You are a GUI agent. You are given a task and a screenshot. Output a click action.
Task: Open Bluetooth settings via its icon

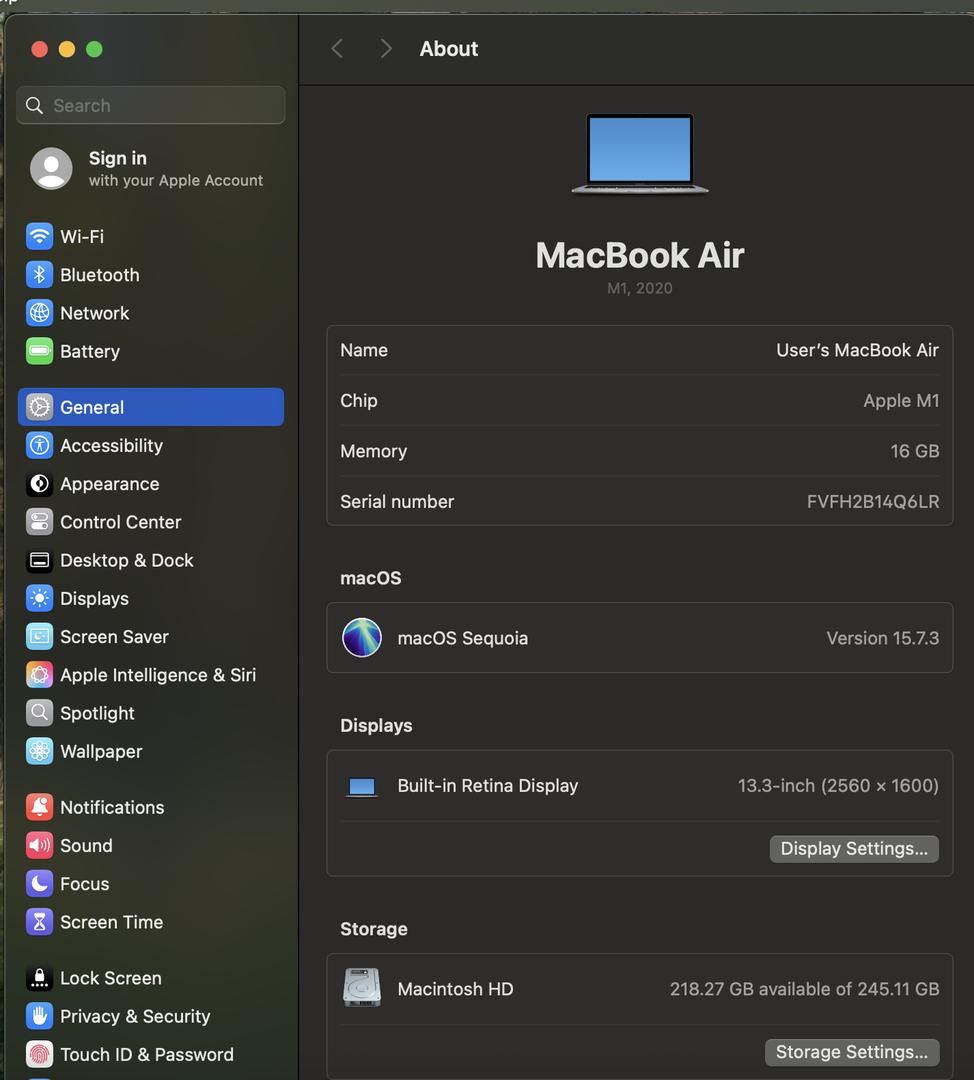(39, 275)
